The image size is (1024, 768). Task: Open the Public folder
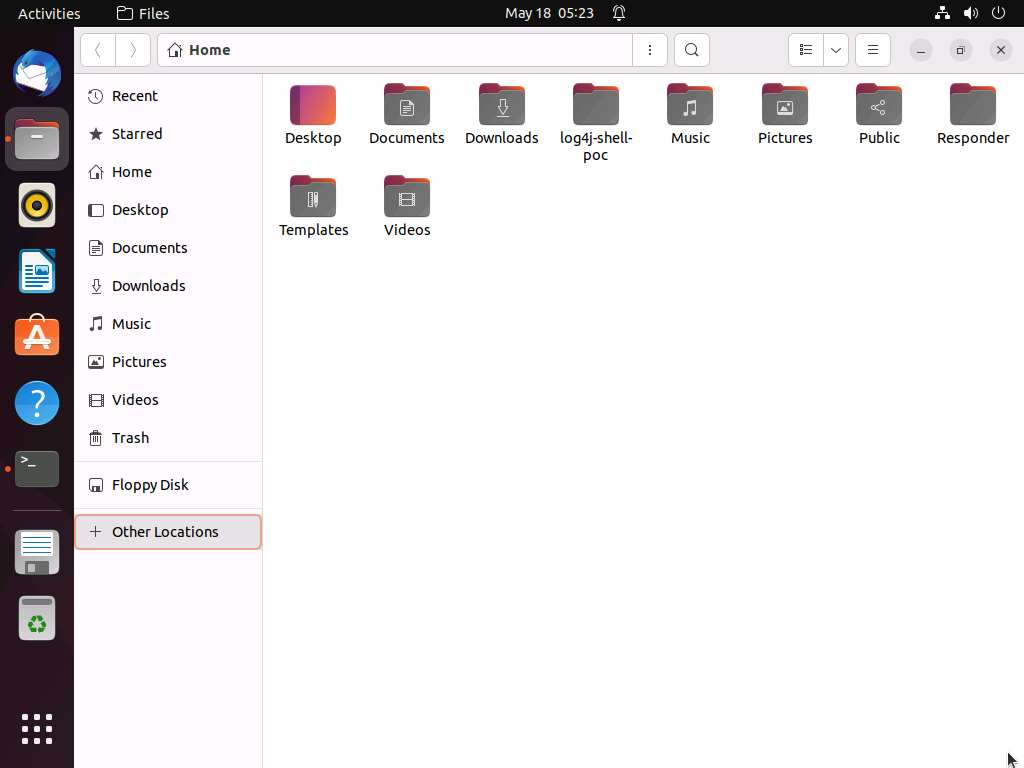click(x=878, y=106)
